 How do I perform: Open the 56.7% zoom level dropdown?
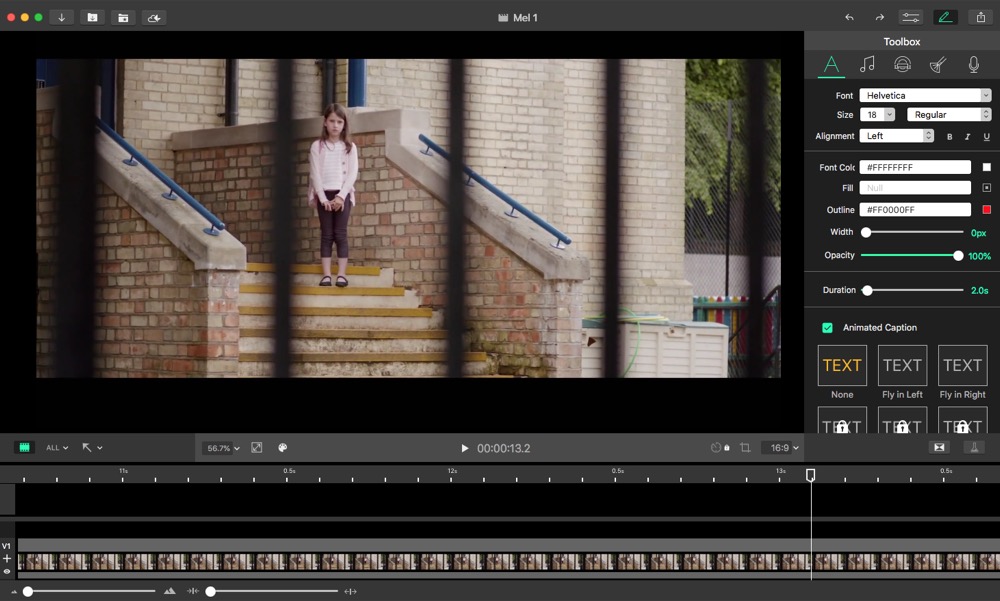click(x=222, y=448)
